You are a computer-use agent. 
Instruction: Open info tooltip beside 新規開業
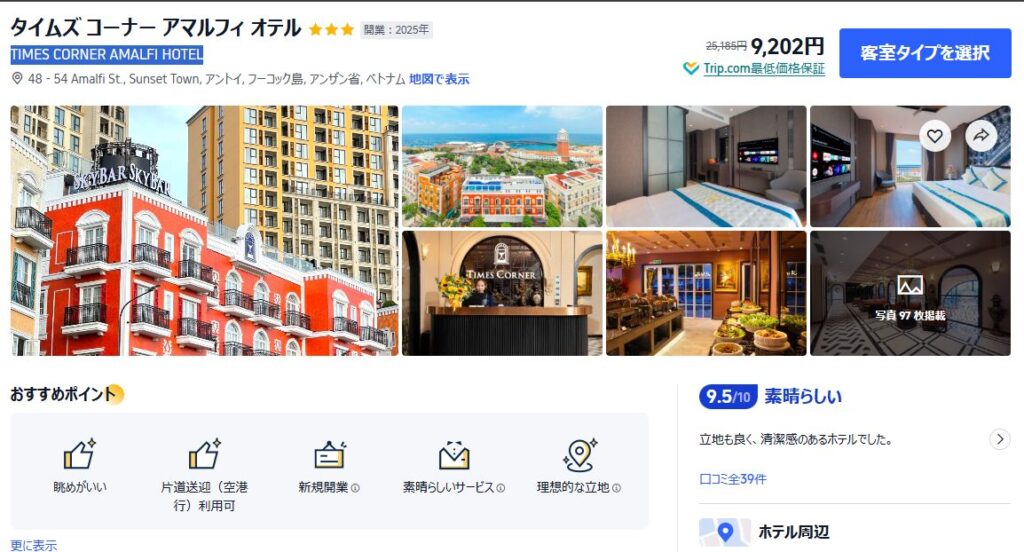[355, 488]
